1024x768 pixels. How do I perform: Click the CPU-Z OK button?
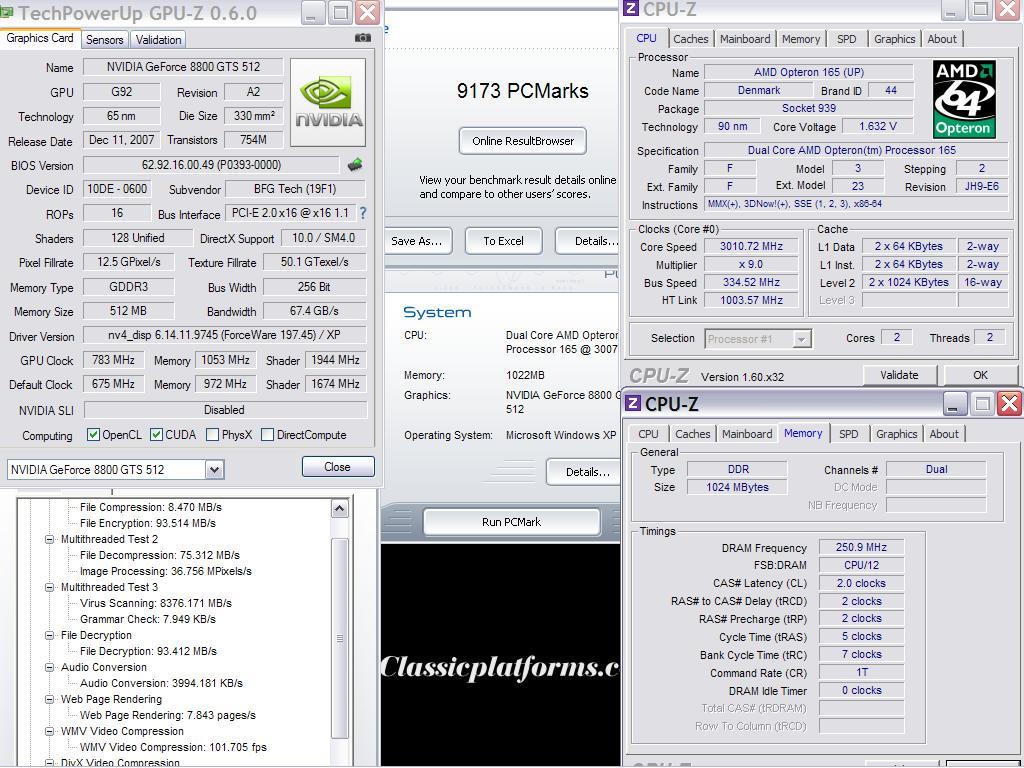click(980, 376)
